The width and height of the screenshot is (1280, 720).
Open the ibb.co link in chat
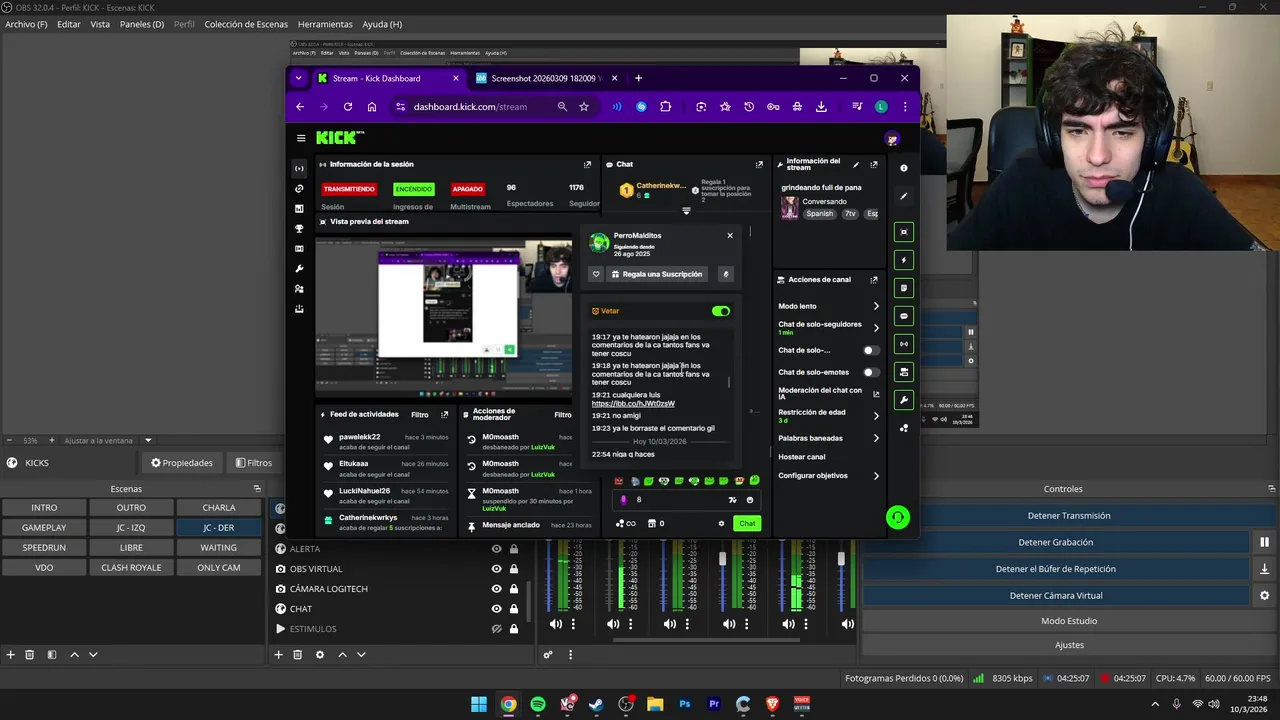point(633,404)
